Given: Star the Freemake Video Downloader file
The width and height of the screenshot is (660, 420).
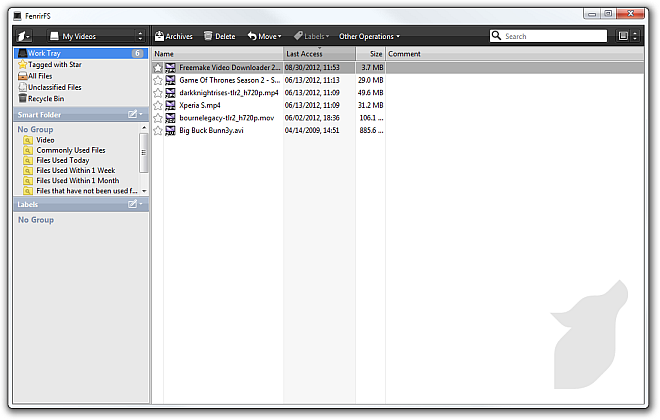Looking at the screenshot, I should 157,68.
